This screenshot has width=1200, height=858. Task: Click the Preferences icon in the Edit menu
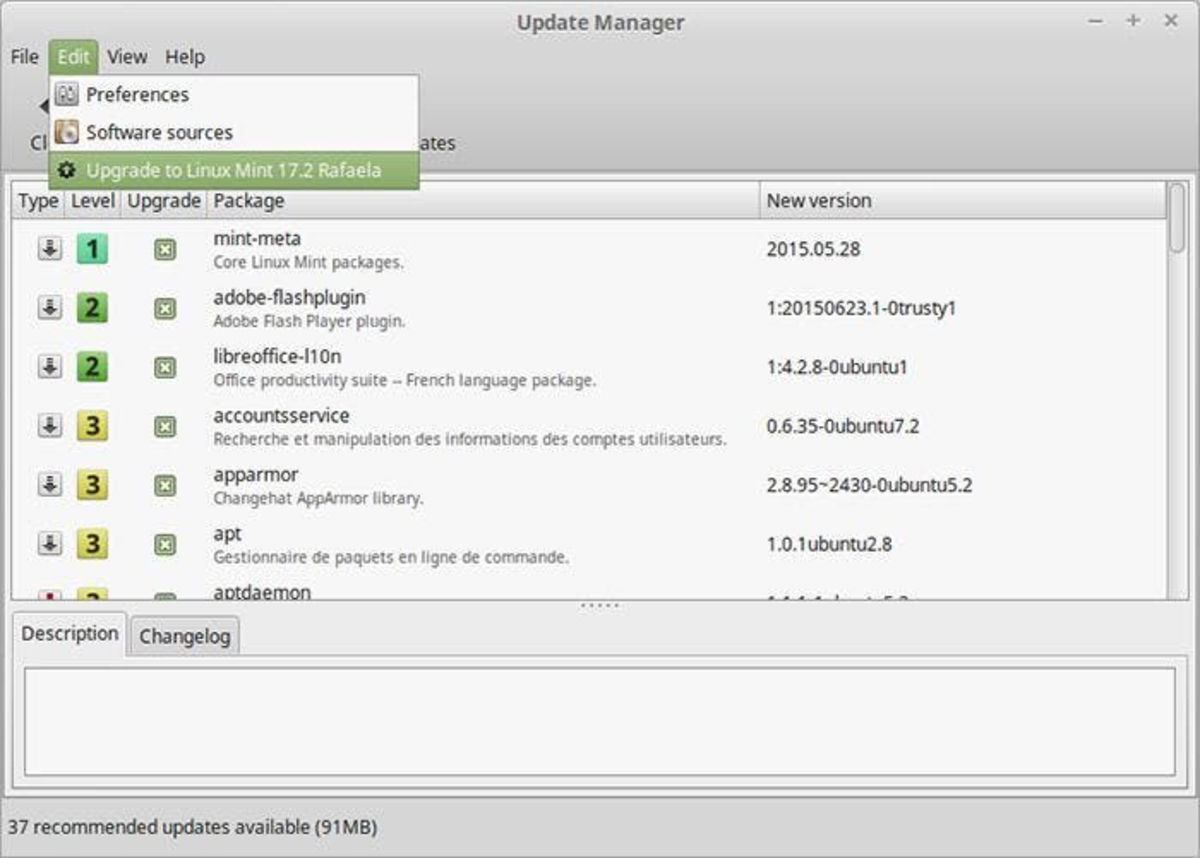click(x=67, y=94)
